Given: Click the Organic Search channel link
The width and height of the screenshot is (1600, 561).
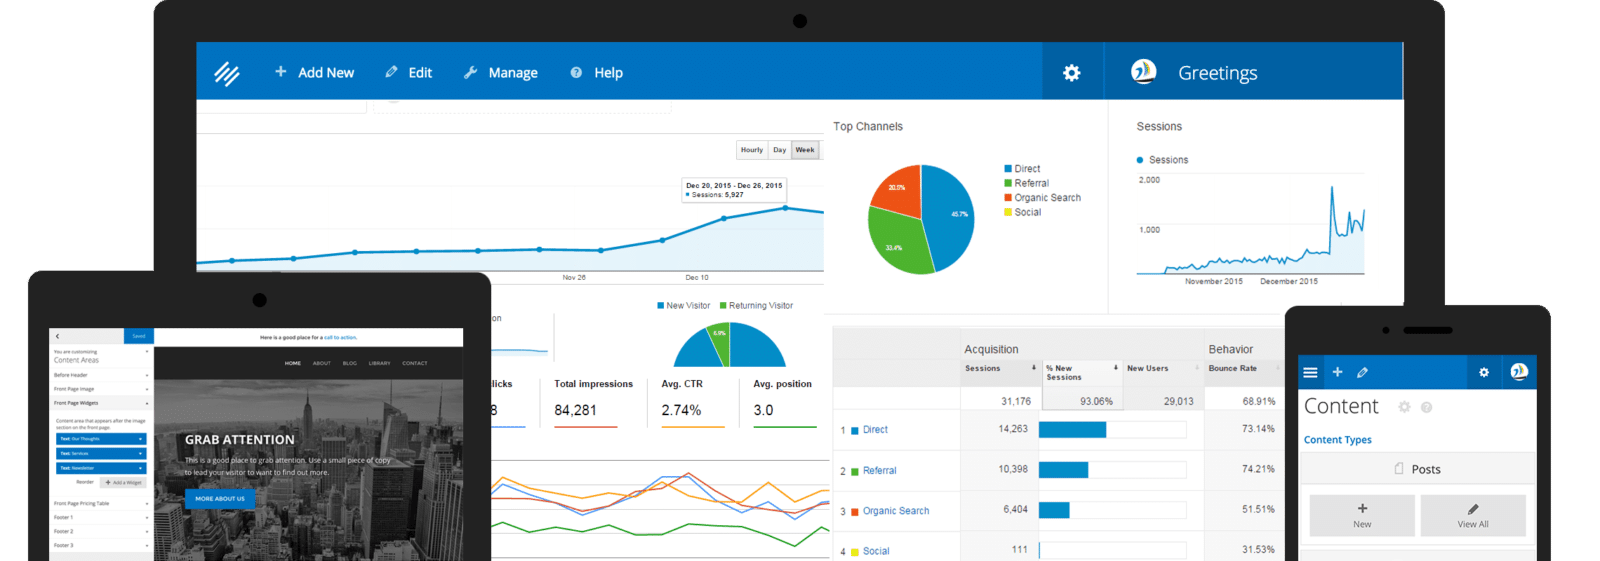Looking at the screenshot, I should coord(896,511).
